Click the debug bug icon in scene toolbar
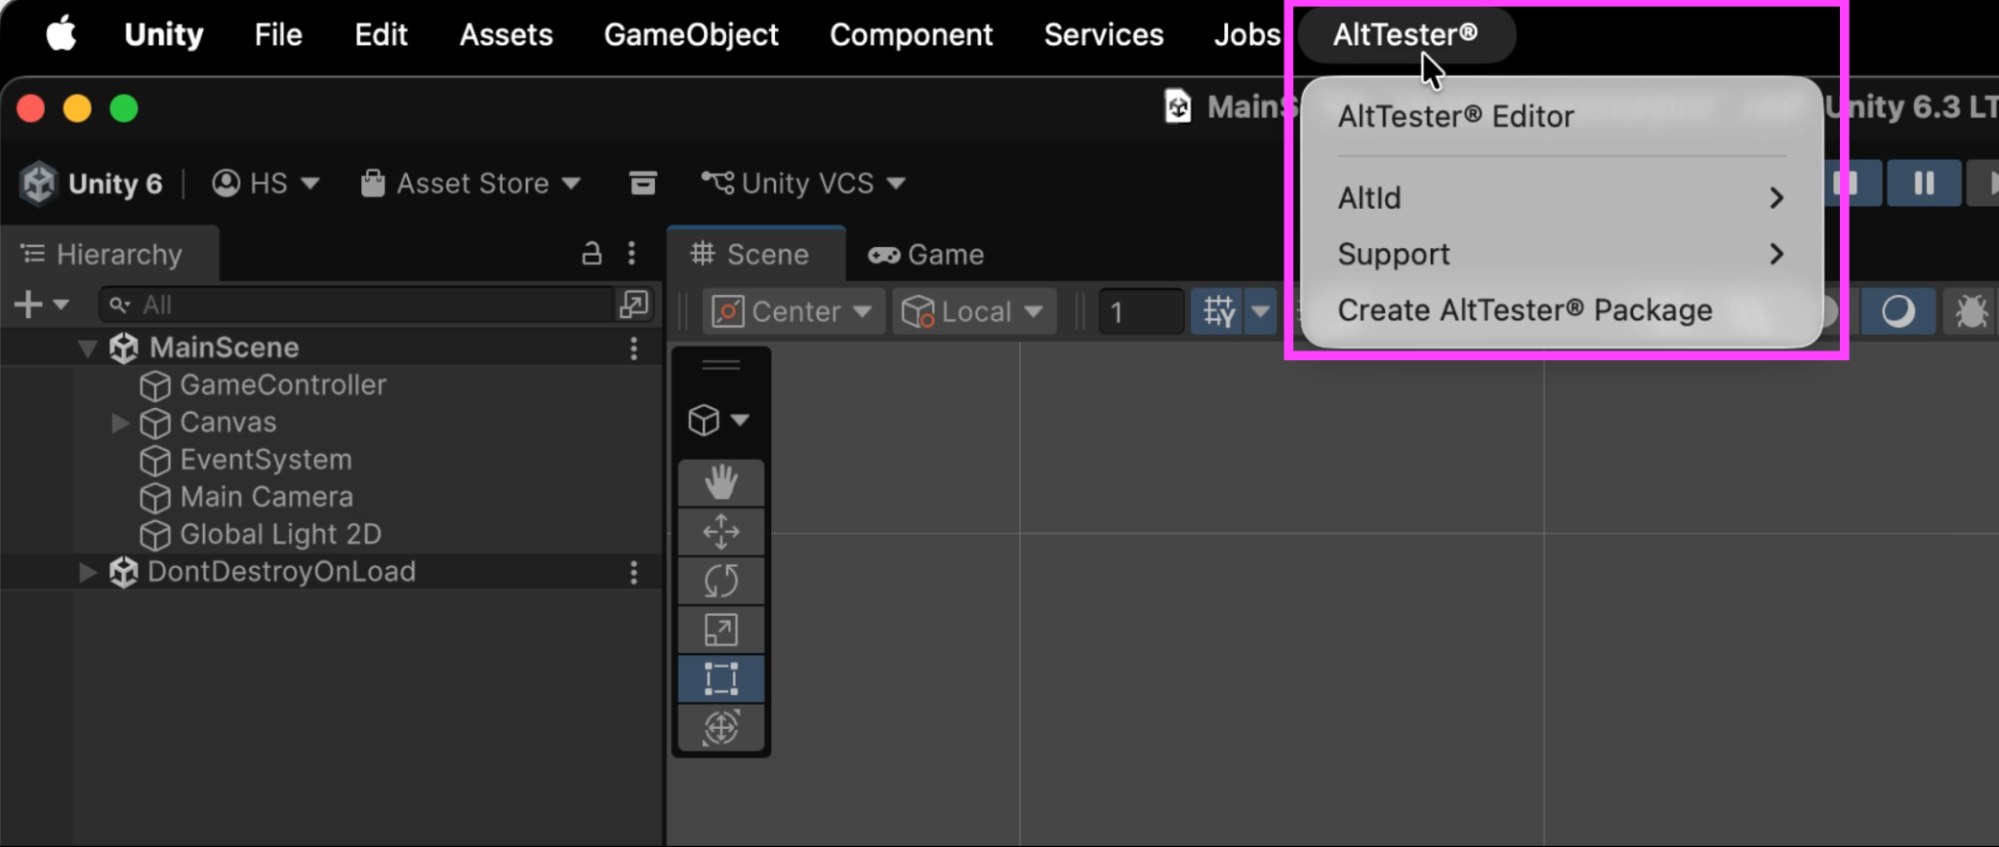This screenshot has height=847, width=1999. (1971, 312)
